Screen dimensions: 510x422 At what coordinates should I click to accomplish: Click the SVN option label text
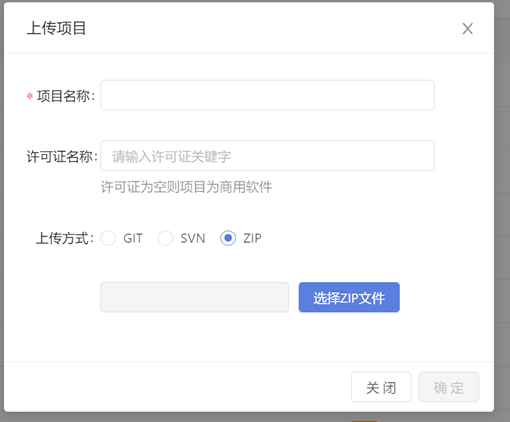point(193,238)
